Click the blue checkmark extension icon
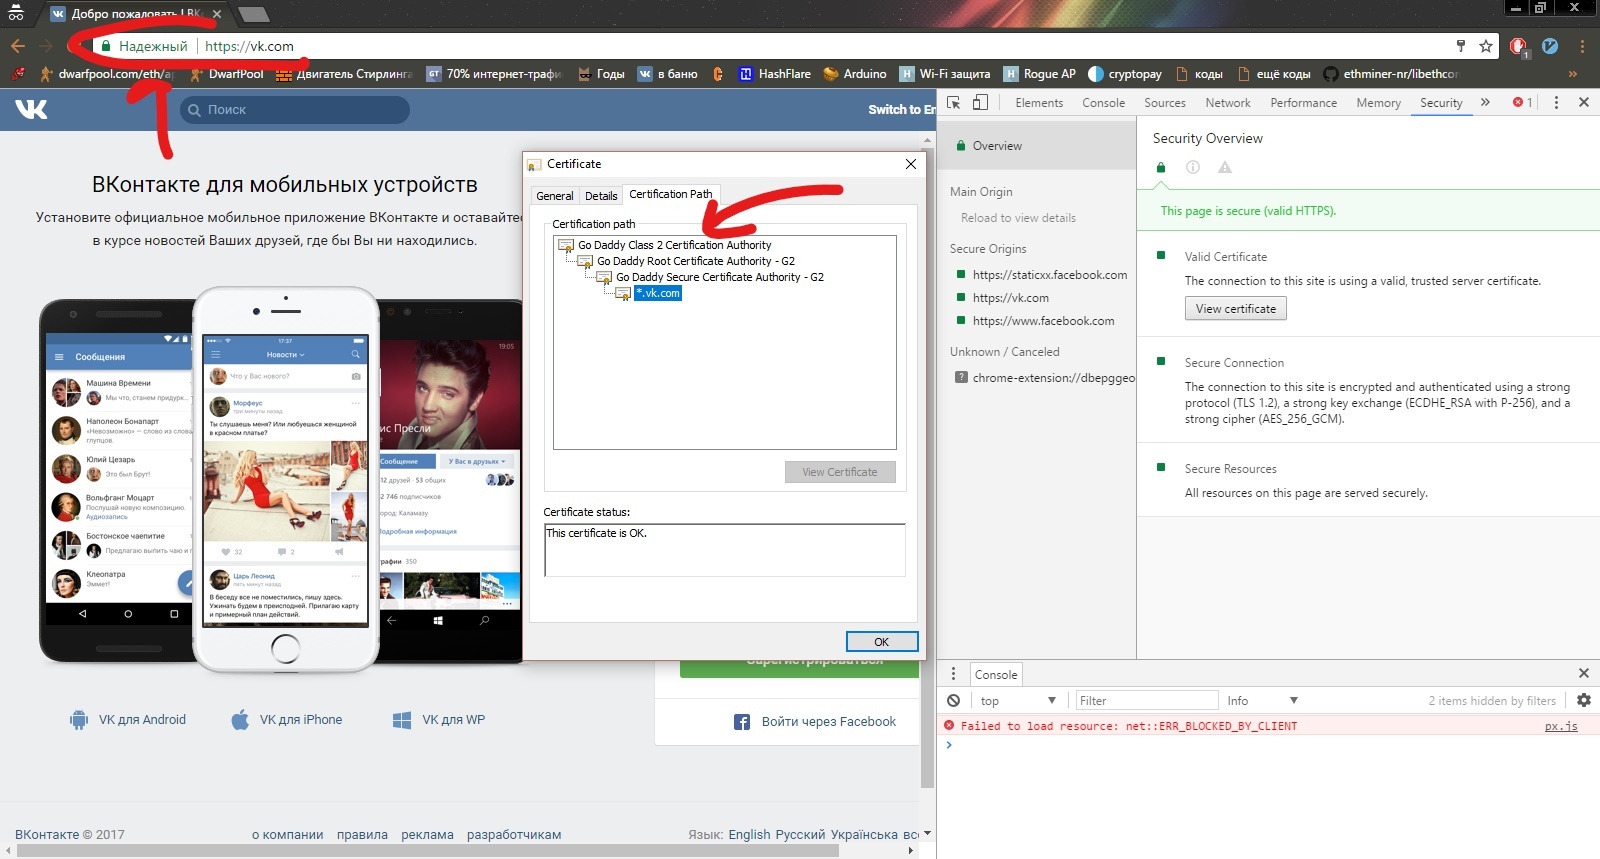 (x=1550, y=46)
